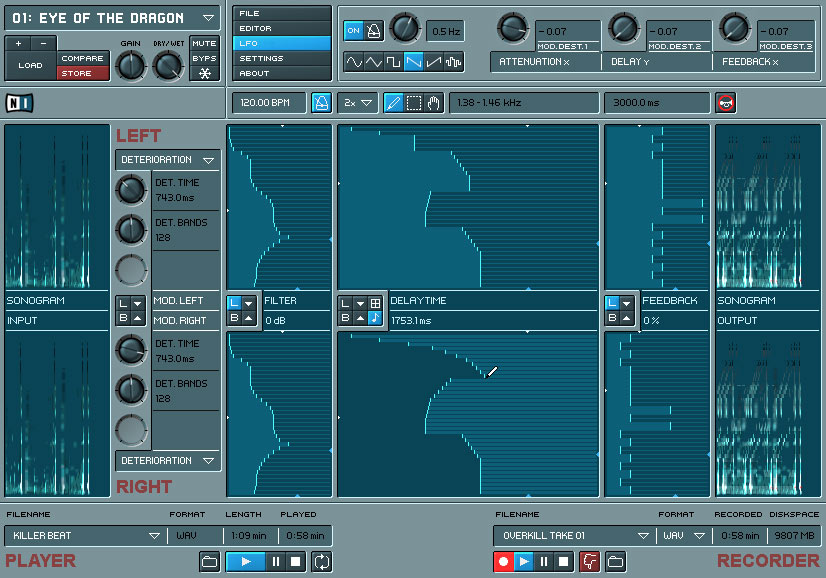Open the Recorder file folder

pos(615,562)
